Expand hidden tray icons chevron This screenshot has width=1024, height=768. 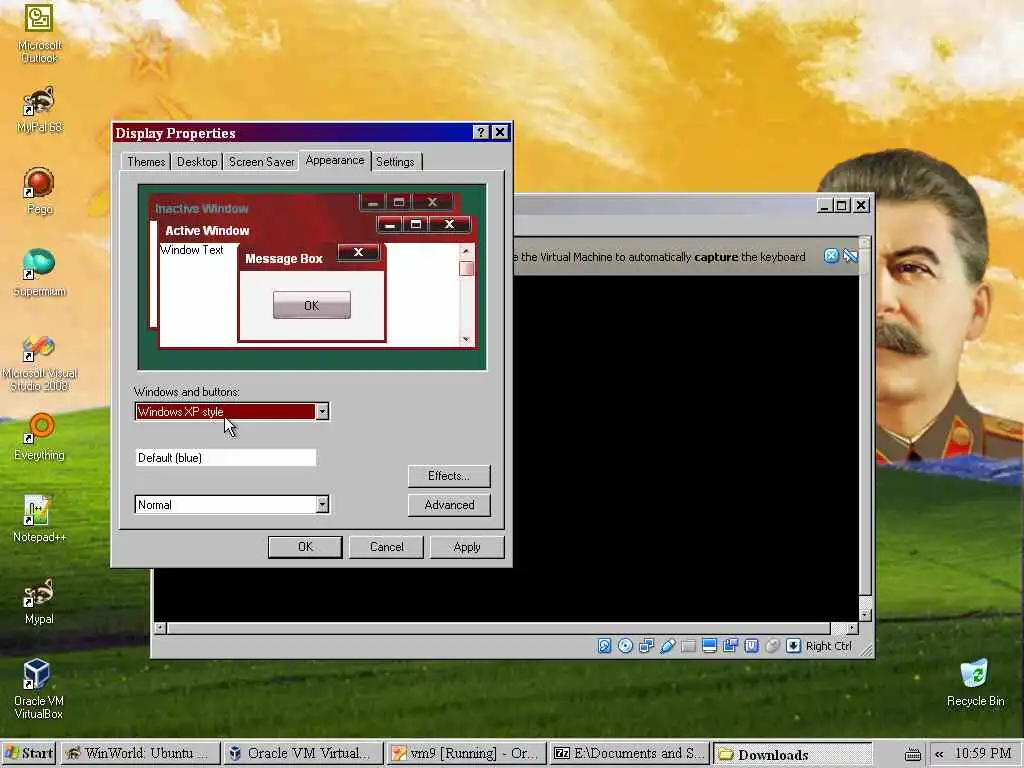tap(939, 754)
